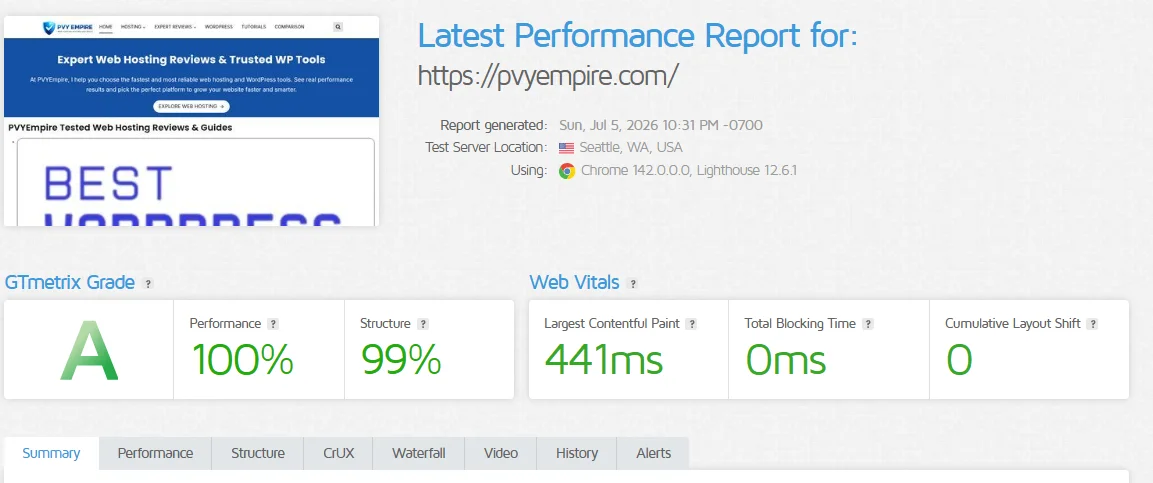Click Chrome 142.0.0.0, Lighthouse 12.6.1 text

[689, 171]
